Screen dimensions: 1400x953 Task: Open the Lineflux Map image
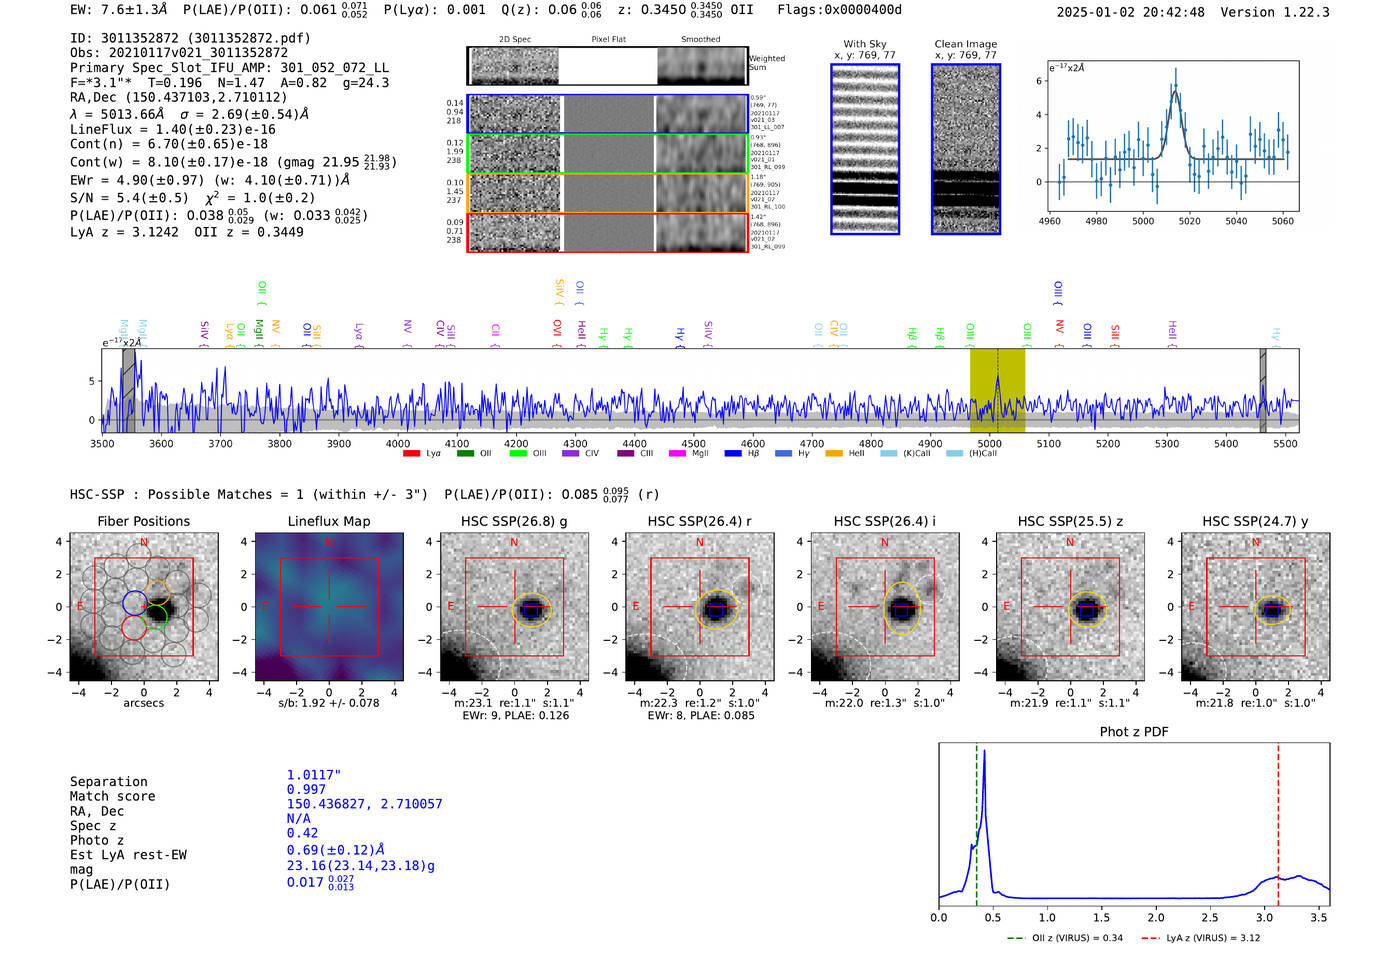click(329, 607)
